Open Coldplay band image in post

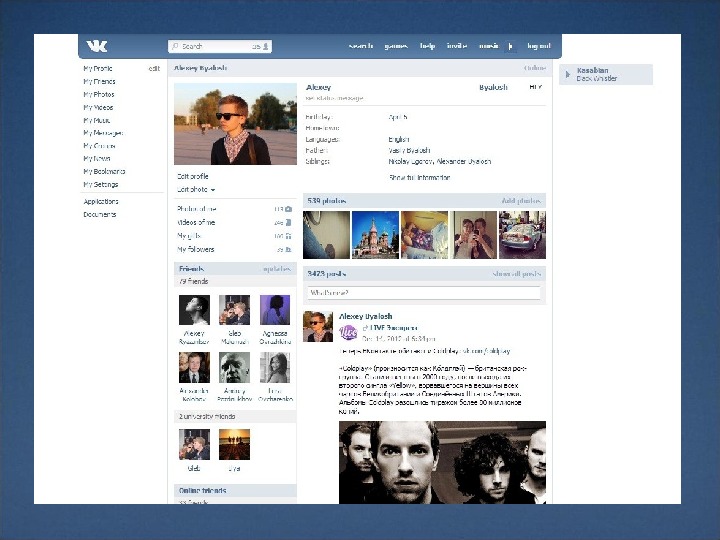pos(442,462)
